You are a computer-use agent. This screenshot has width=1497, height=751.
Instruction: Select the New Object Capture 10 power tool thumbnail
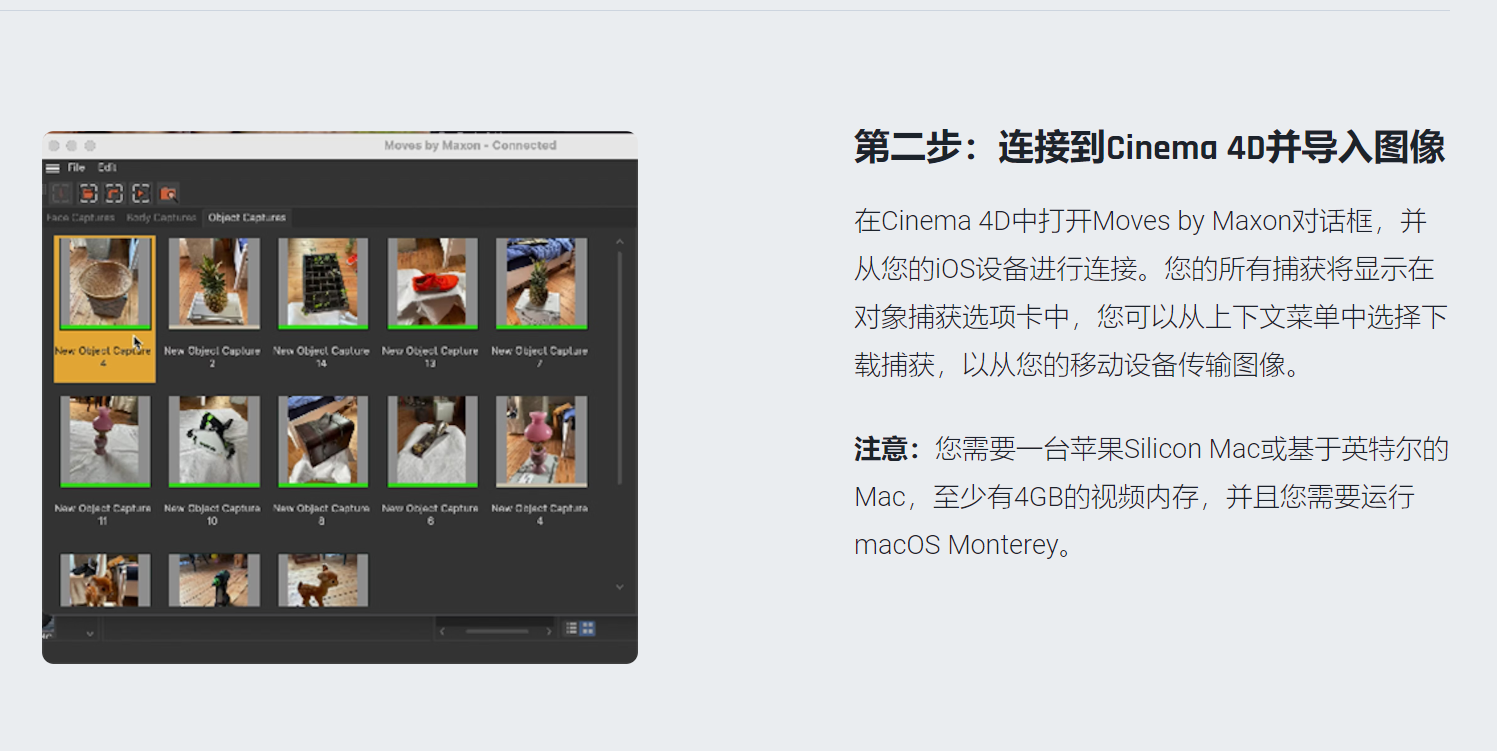coord(214,441)
